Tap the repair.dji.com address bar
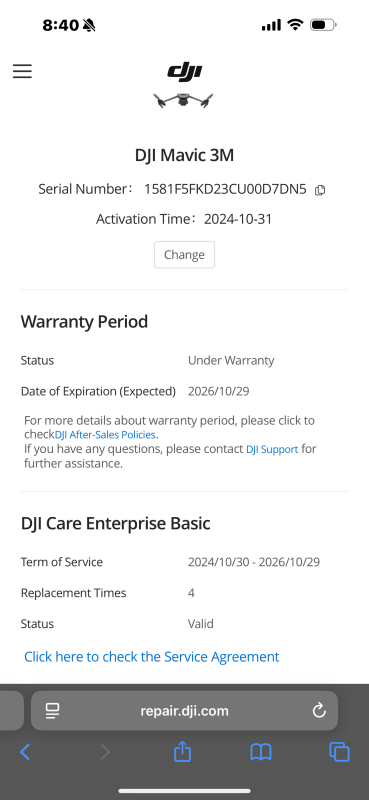Screen dimensions: 369x800 tap(184, 711)
